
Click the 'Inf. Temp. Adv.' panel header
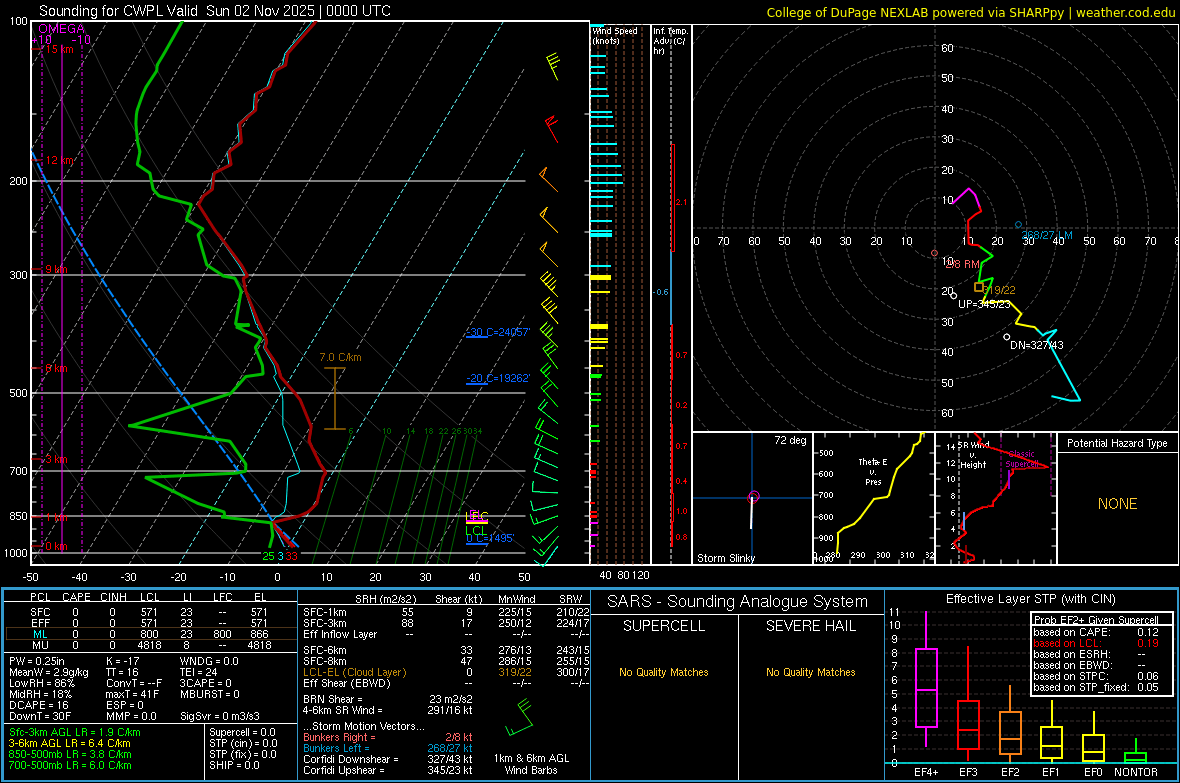(670, 41)
